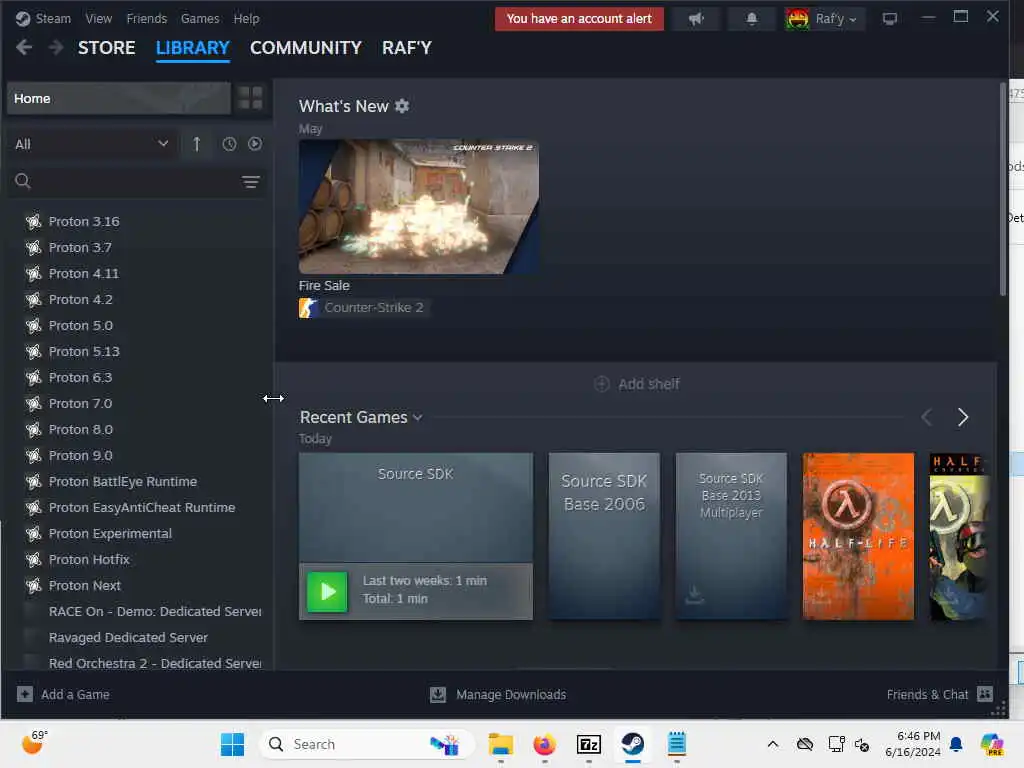Open the announcements megaphone icon
Viewport: 1024px width, 768px height.
696,19
